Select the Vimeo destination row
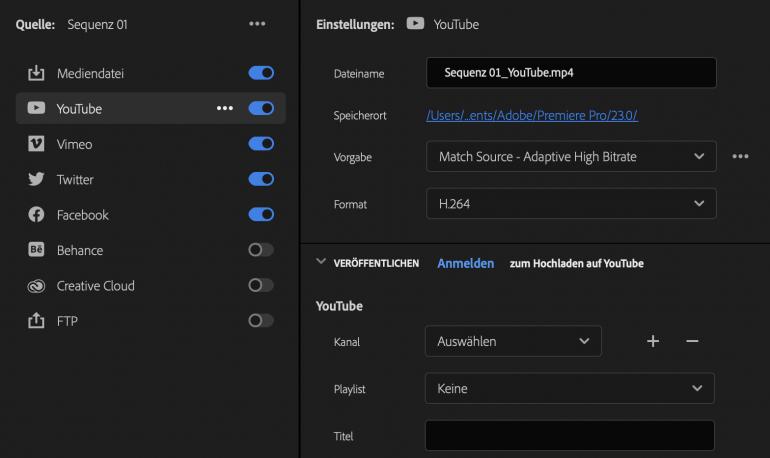The width and height of the screenshot is (770, 458). coord(150,144)
